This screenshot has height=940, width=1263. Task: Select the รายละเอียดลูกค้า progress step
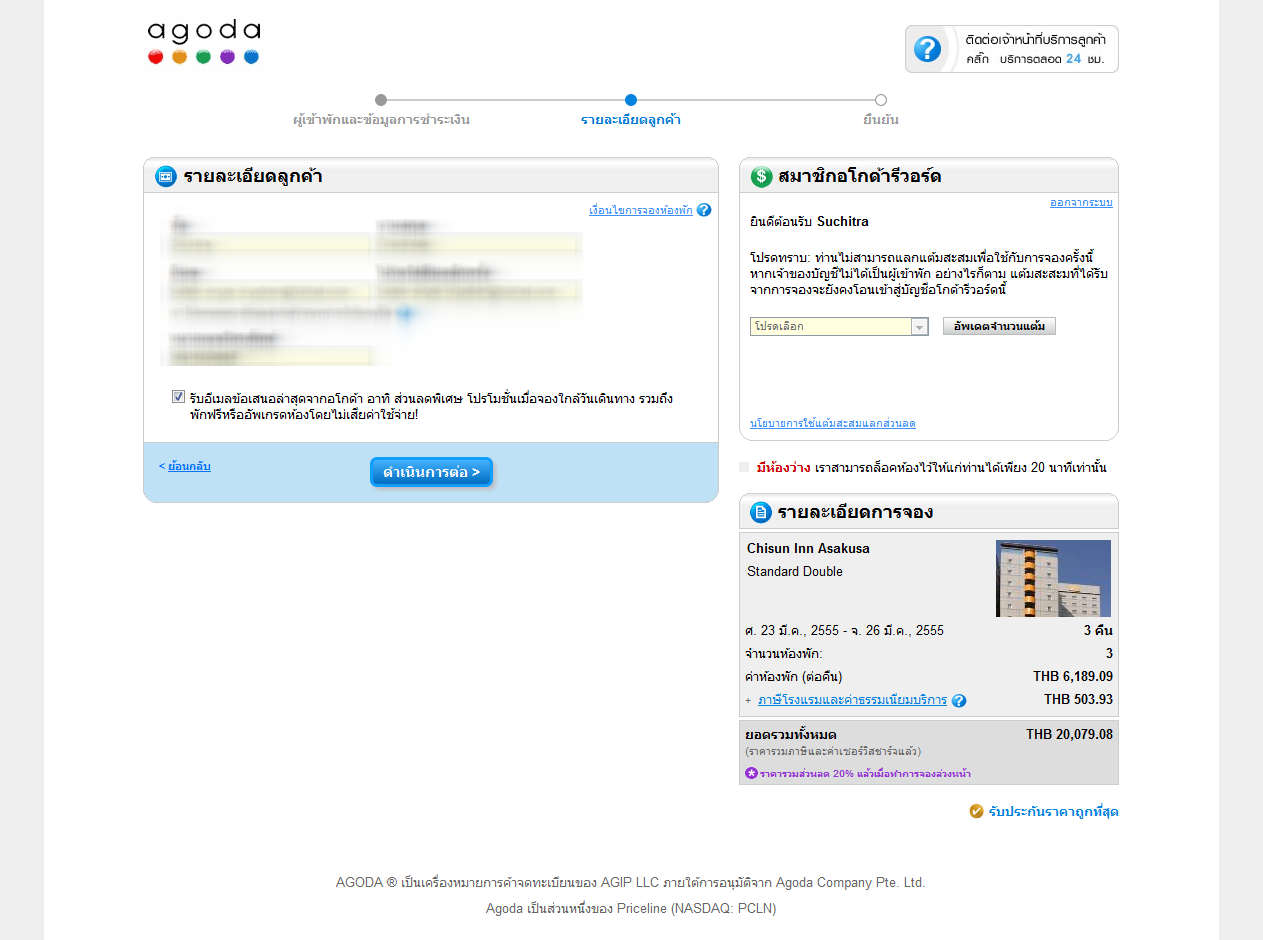coord(631,111)
